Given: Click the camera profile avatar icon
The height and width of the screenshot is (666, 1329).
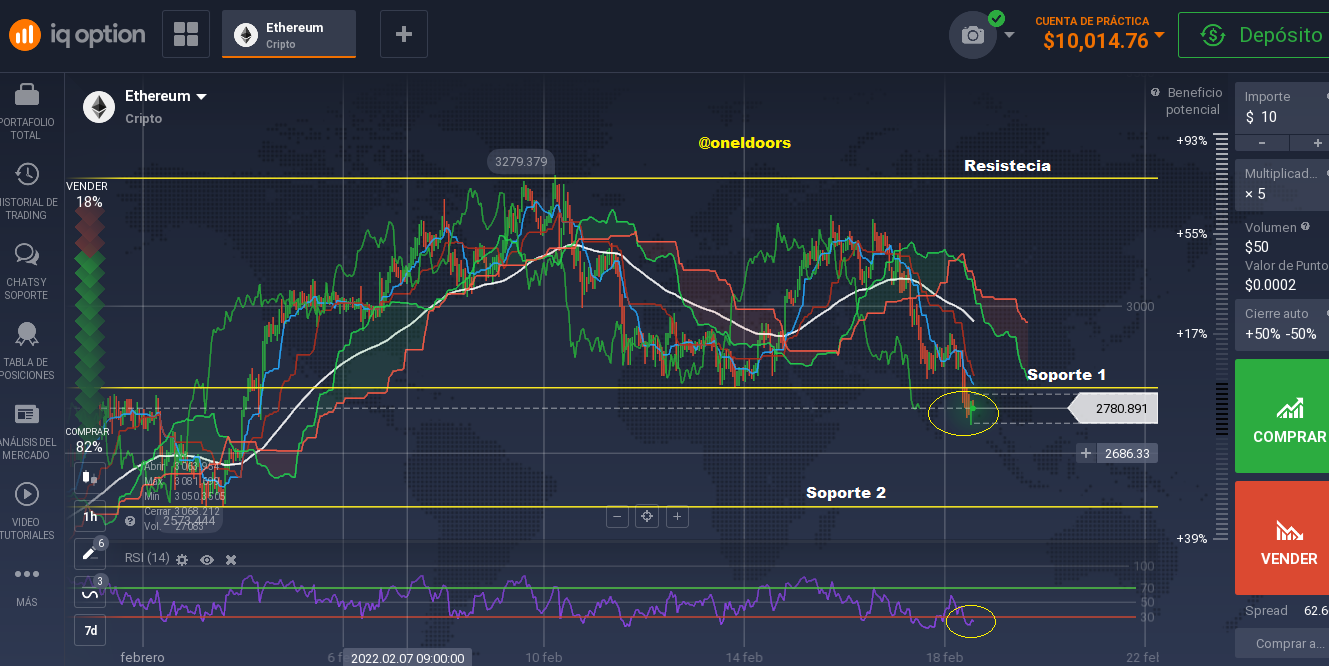Looking at the screenshot, I should (973, 35).
